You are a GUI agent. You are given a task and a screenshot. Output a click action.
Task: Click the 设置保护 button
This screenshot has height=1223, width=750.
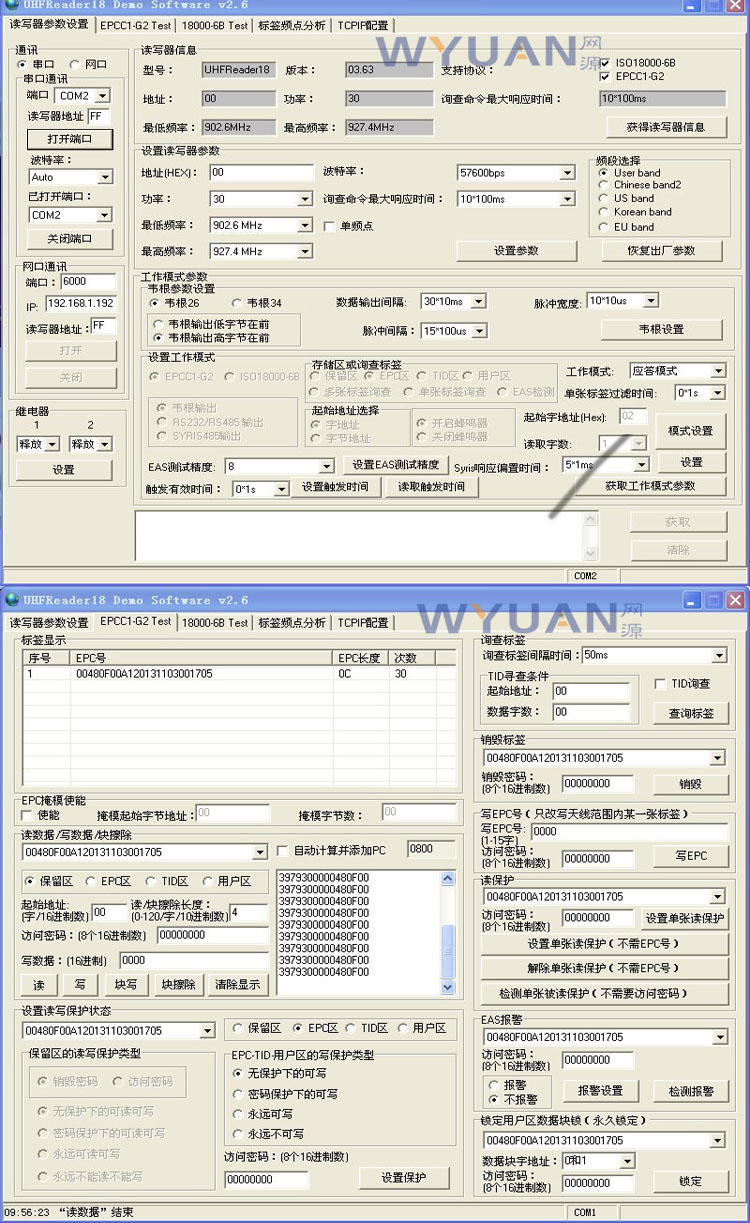pyautogui.click(x=404, y=1178)
